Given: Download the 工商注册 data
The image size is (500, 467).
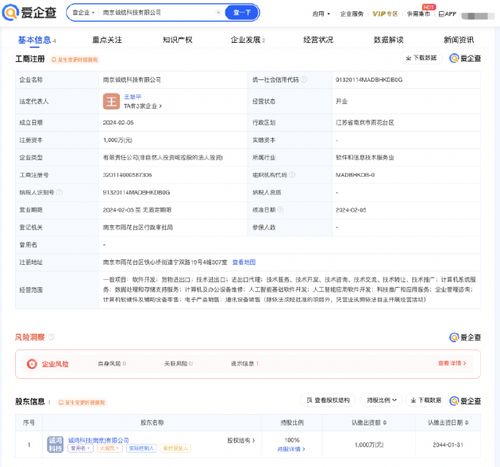Looking at the screenshot, I should coord(421,58).
